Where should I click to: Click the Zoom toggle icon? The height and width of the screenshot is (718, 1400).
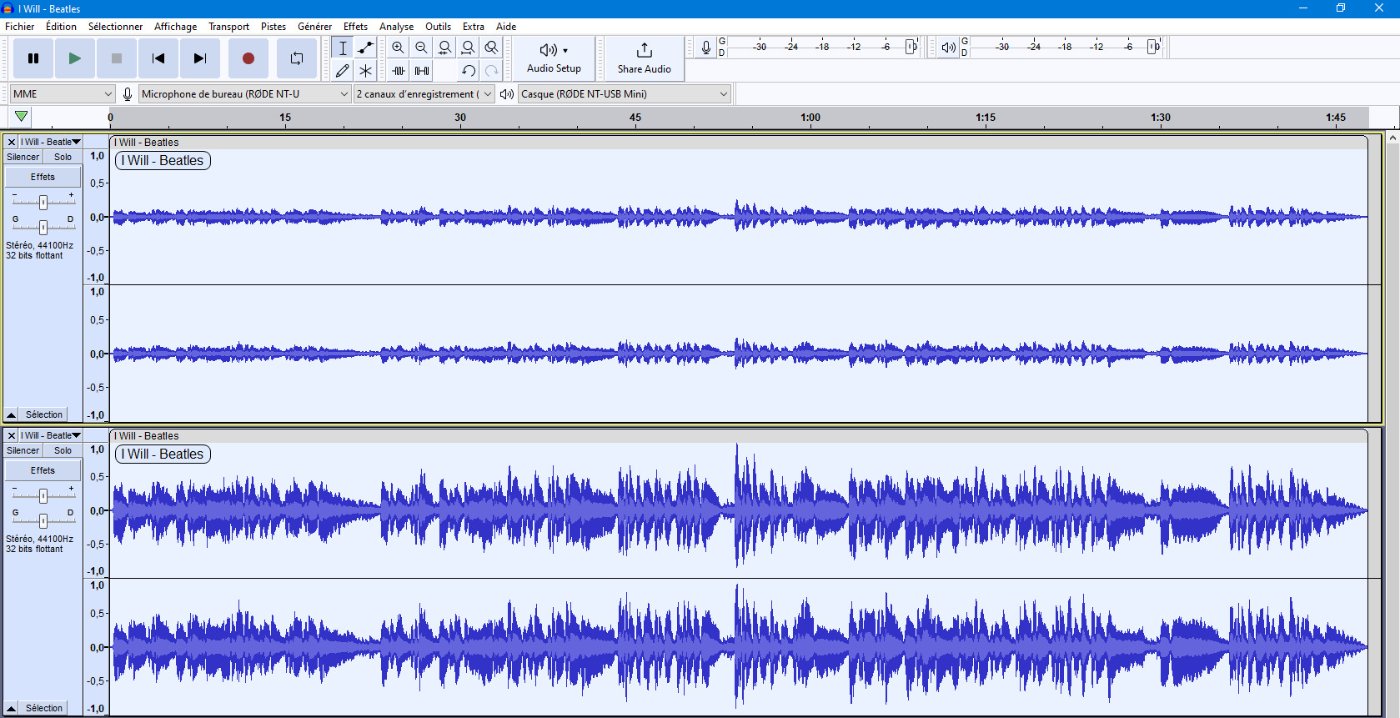(491, 48)
